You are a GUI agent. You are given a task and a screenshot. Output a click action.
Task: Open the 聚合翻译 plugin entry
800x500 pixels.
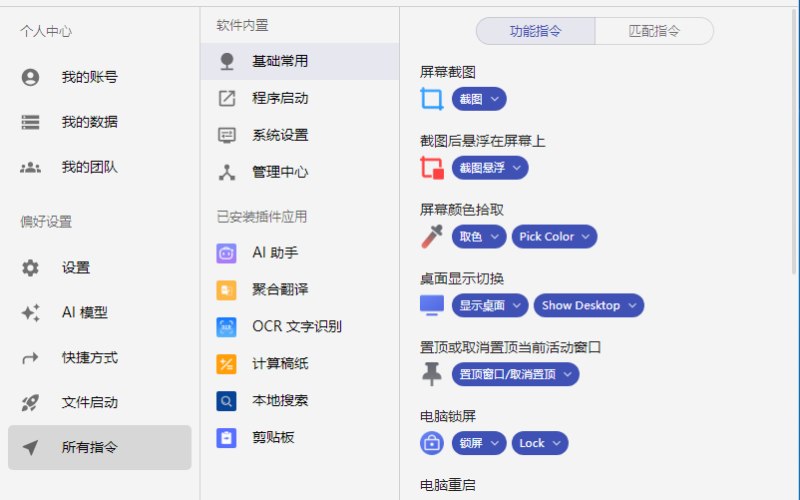pyautogui.click(x=300, y=290)
